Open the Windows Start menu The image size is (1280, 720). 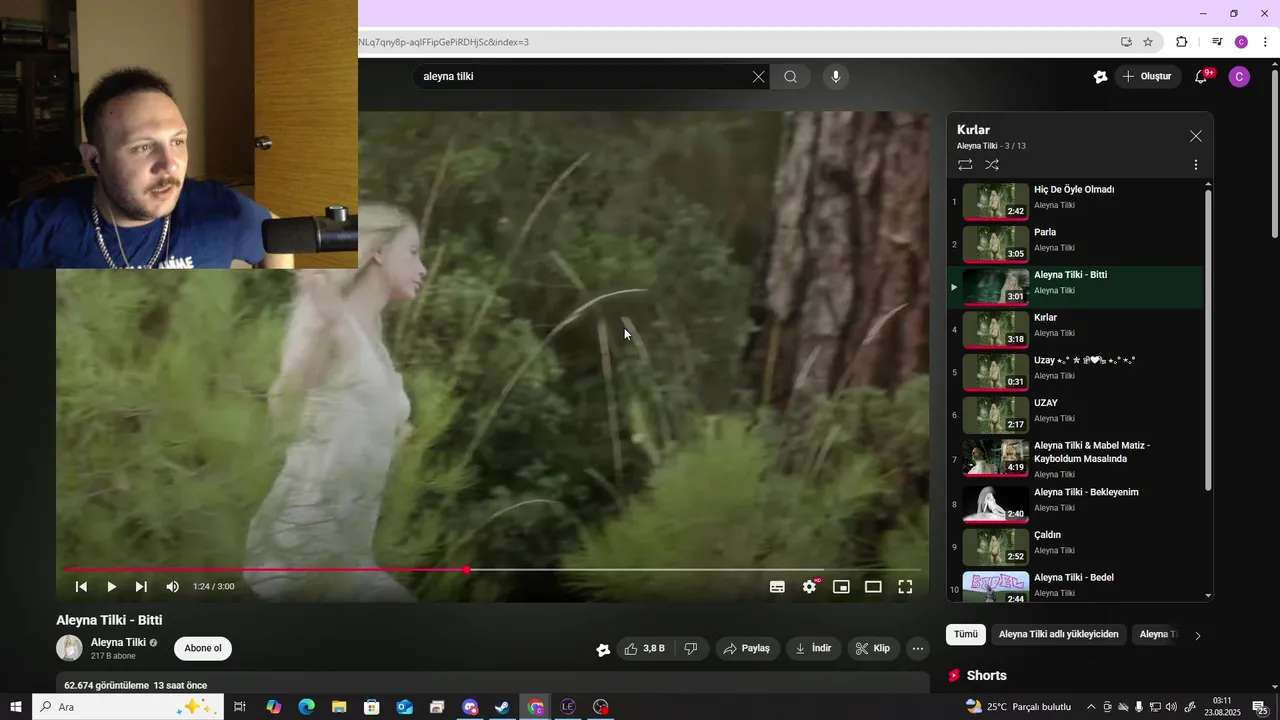pyautogui.click(x=16, y=707)
